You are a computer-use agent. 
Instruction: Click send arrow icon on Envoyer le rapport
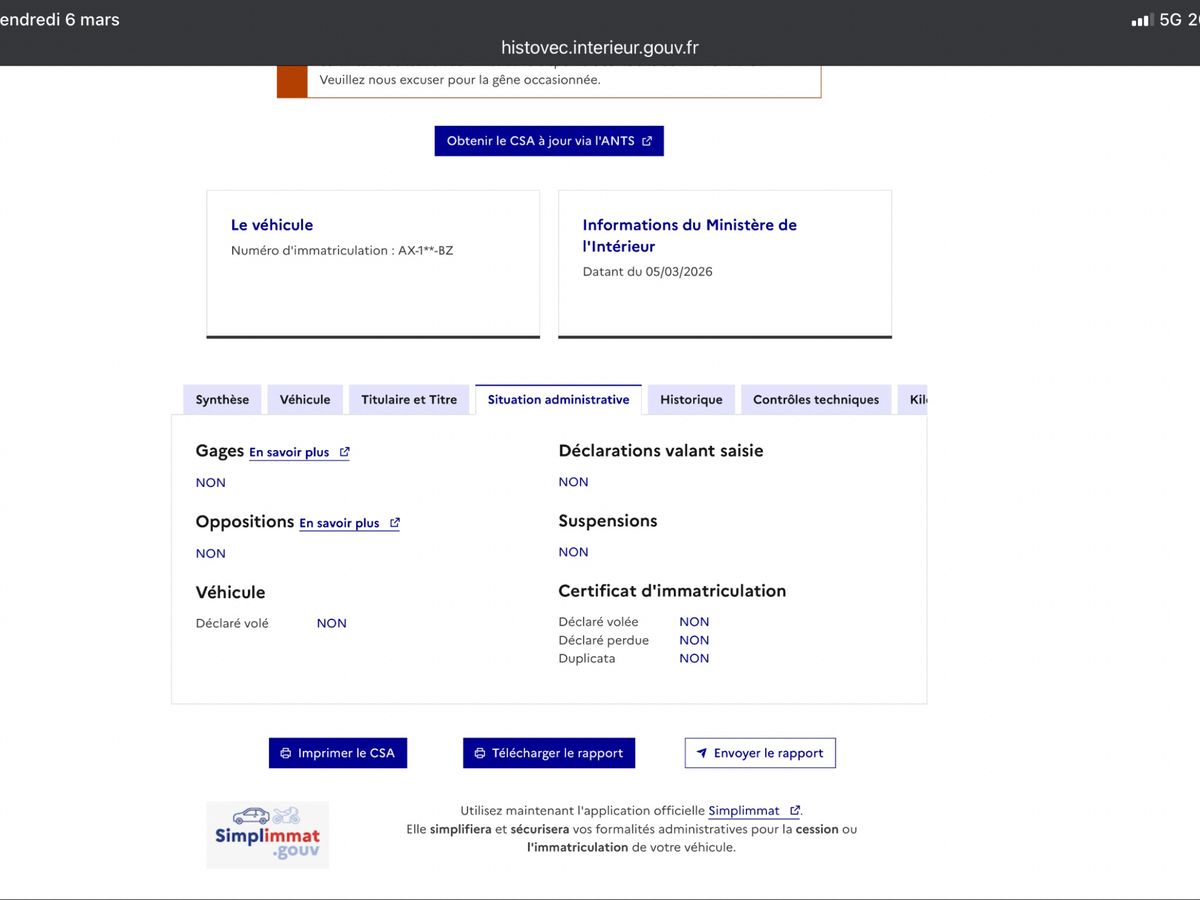[x=702, y=753]
